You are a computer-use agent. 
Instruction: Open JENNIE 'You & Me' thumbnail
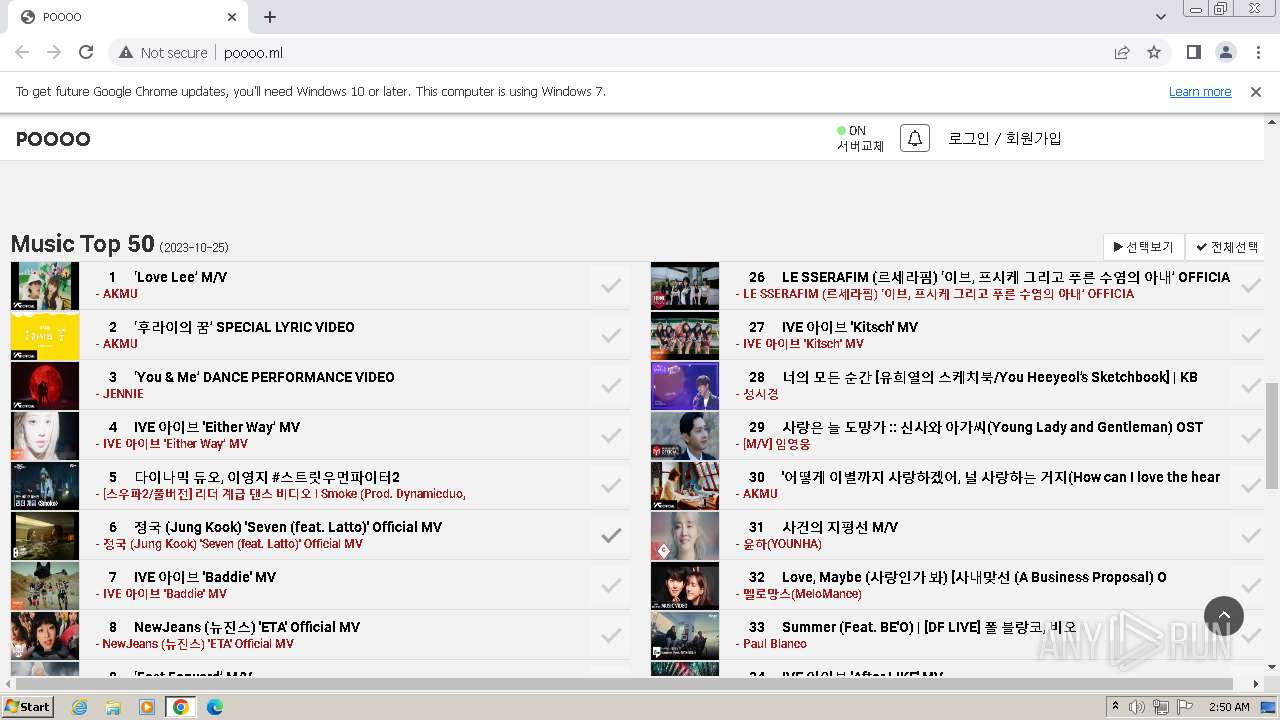click(45, 386)
